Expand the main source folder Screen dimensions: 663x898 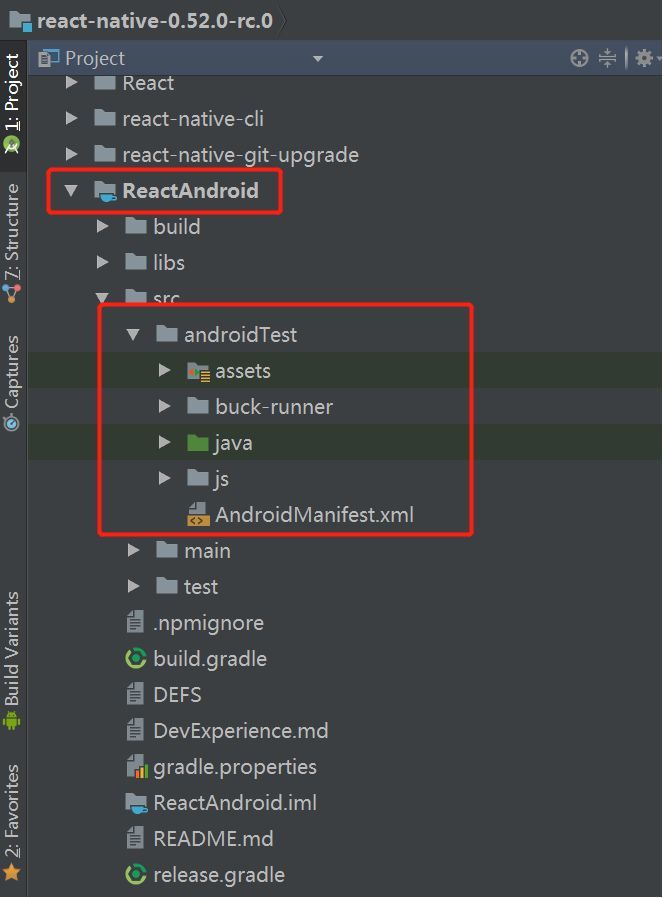pyautogui.click(x=134, y=551)
